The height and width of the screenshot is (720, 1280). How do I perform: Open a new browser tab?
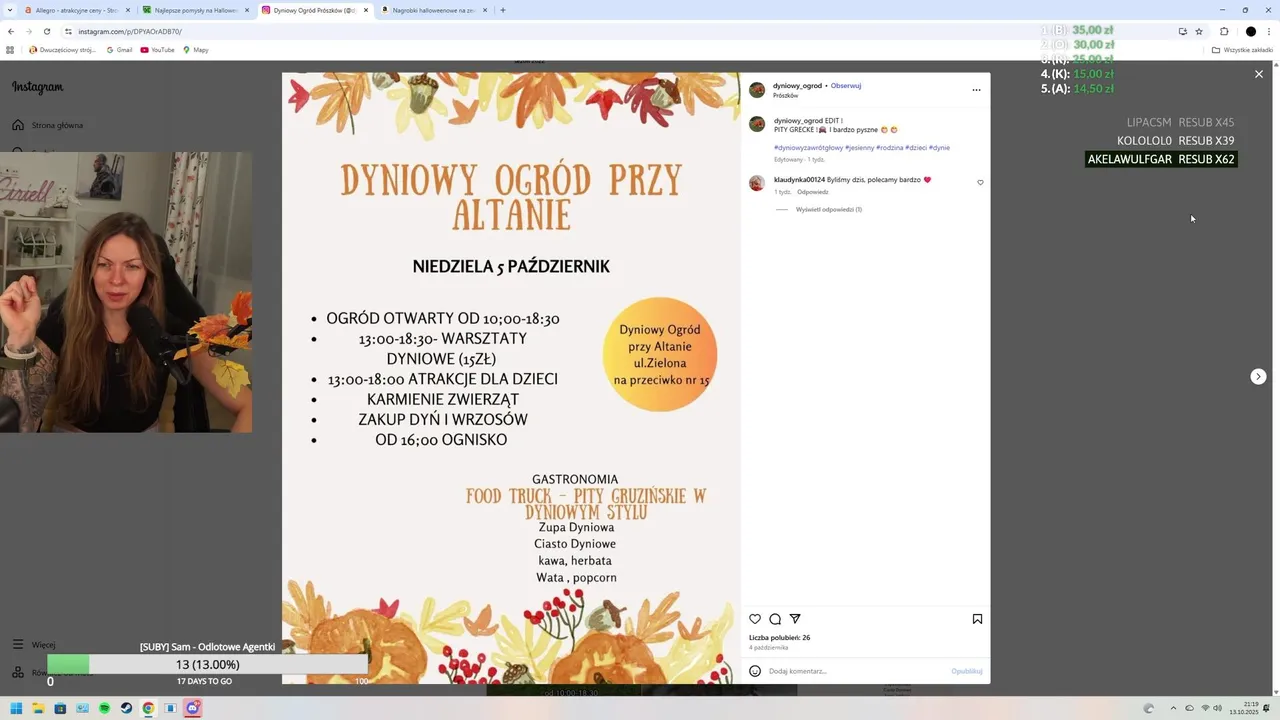click(x=502, y=10)
